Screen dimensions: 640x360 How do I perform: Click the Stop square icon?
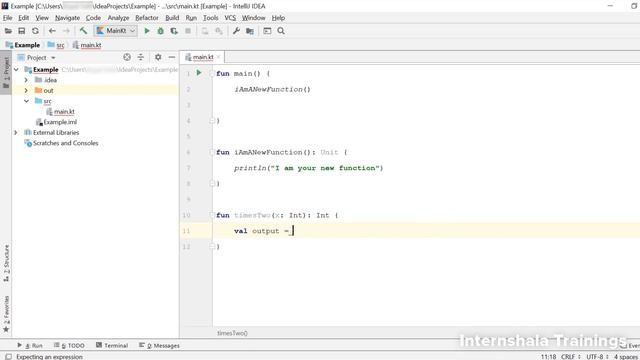coord(188,31)
